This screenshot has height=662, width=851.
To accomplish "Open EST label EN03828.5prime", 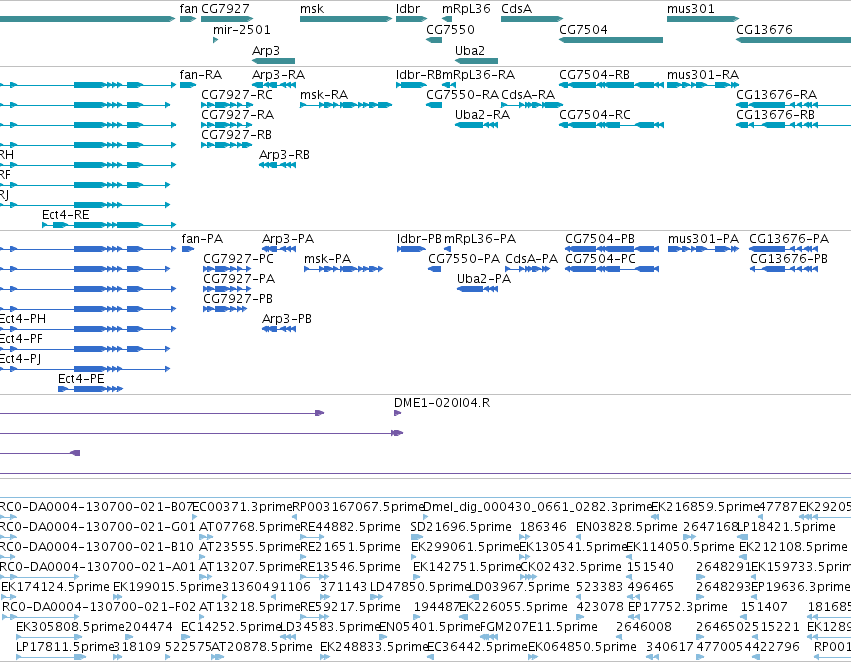I will click(x=627, y=526).
